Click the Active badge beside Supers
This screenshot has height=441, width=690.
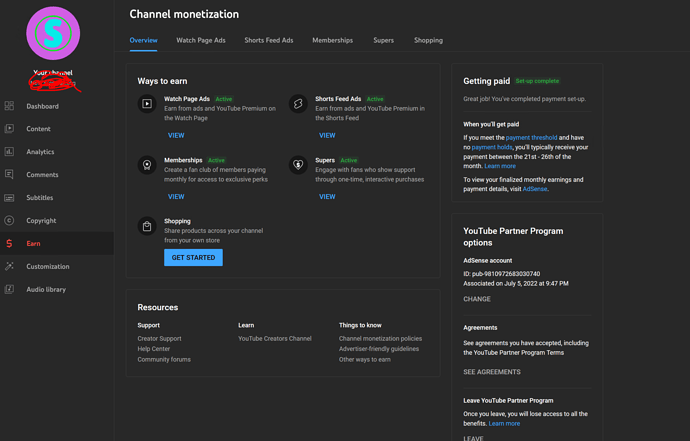(x=349, y=160)
